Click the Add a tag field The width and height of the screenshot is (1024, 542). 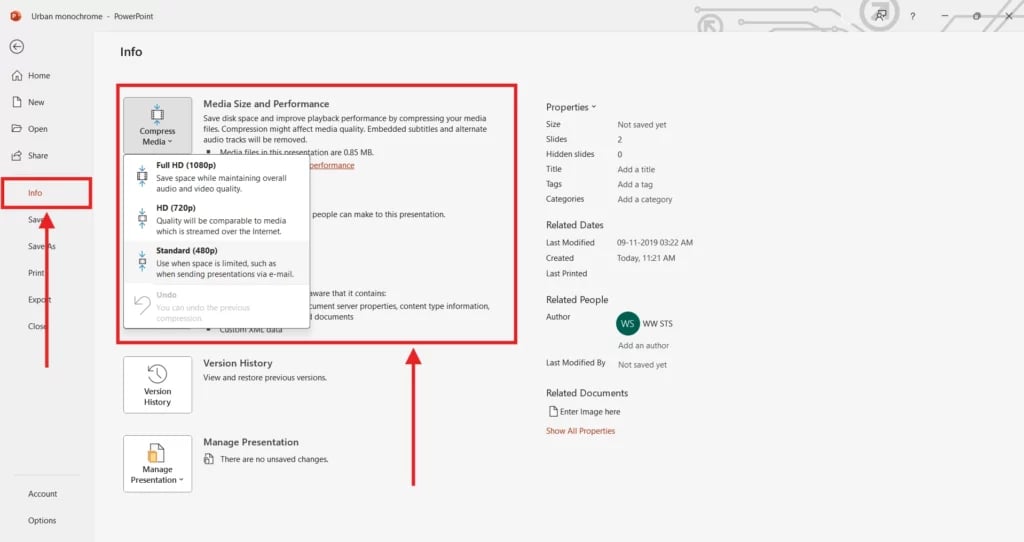[x=635, y=185]
